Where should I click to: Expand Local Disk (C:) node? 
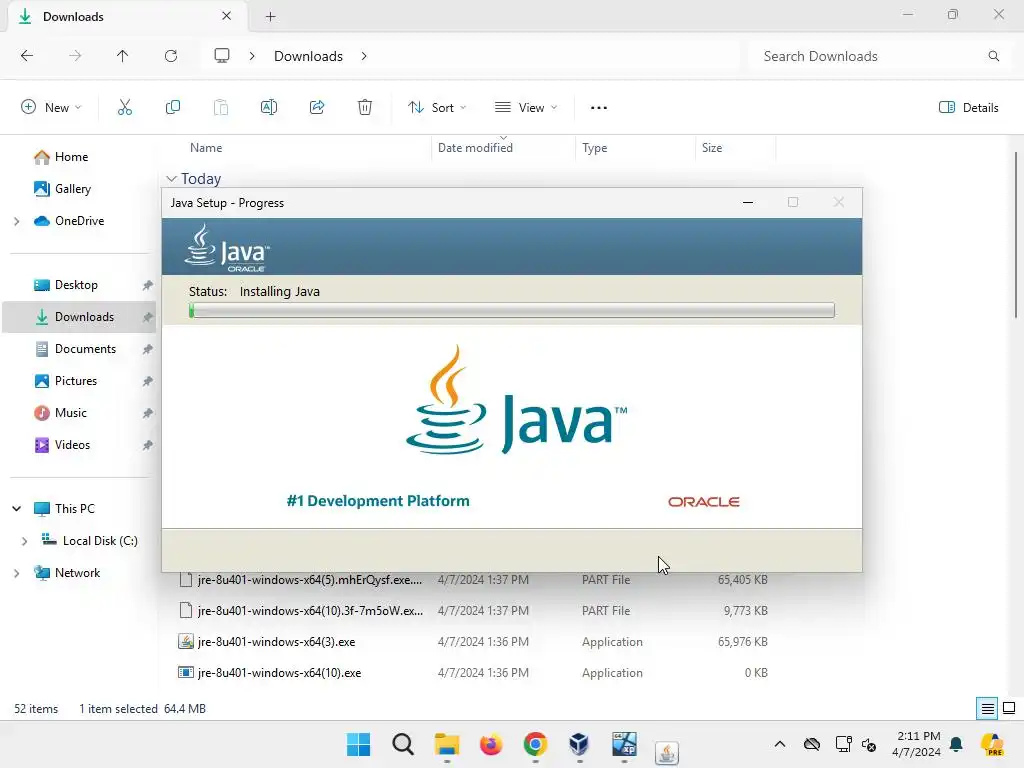tap(24, 541)
